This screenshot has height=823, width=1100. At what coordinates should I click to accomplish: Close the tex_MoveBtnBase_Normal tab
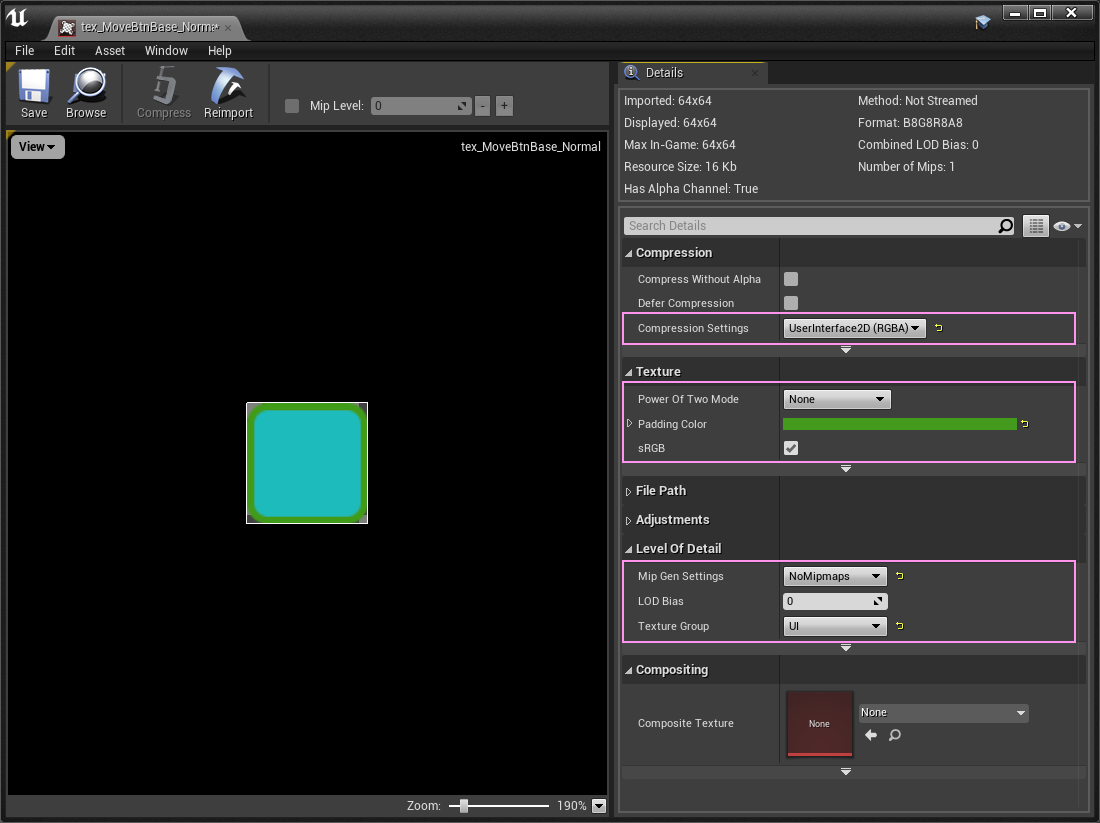(x=228, y=28)
